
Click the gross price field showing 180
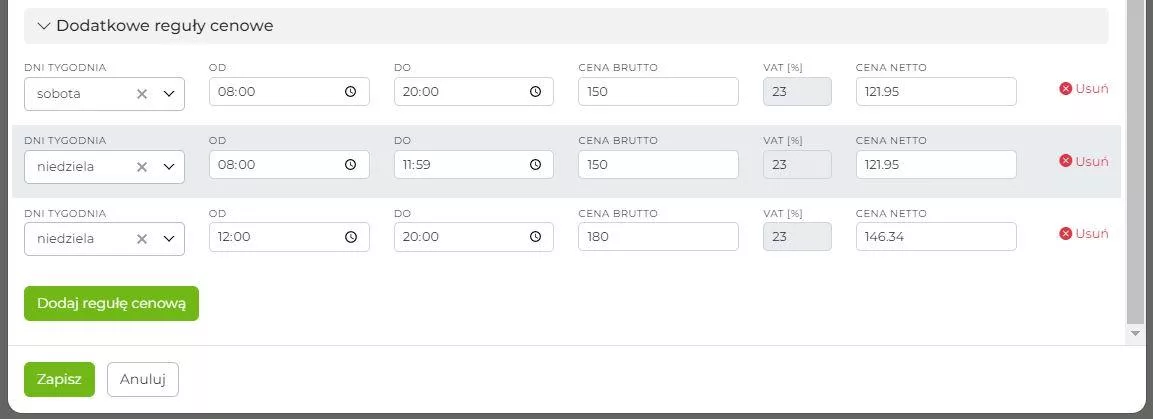tap(658, 237)
